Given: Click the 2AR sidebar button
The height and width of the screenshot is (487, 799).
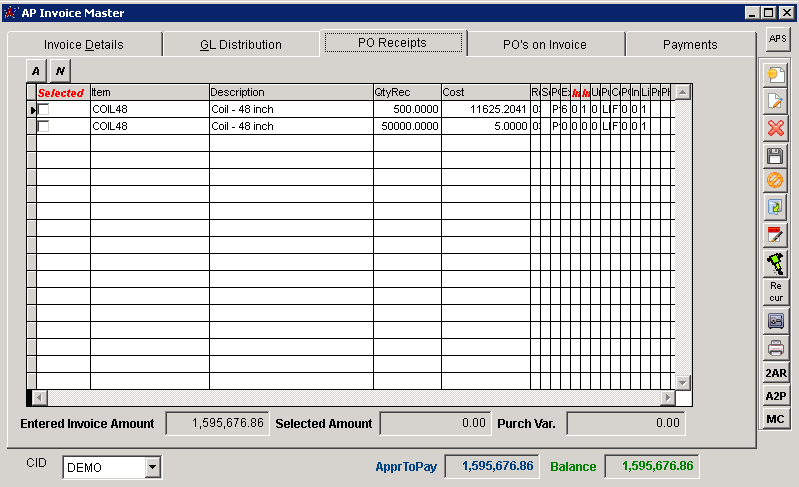Looking at the screenshot, I should pyautogui.click(x=776, y=374).
